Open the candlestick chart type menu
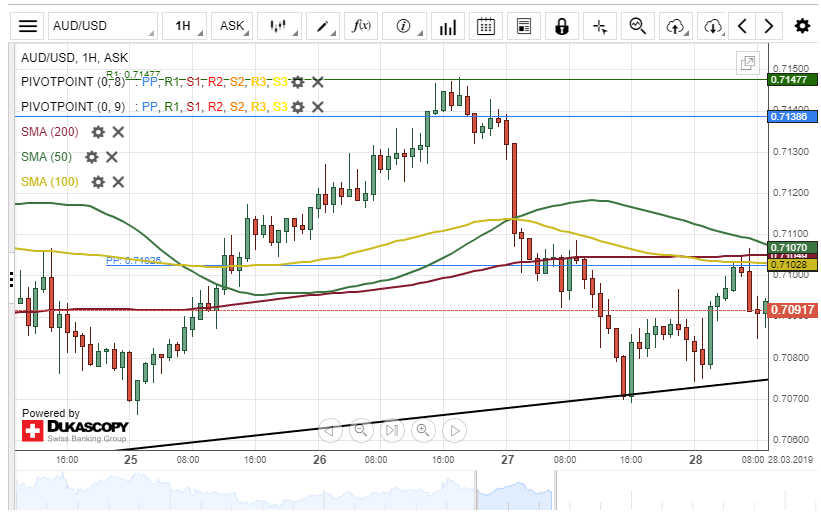The image size is (821, 519). pos(280,26)
